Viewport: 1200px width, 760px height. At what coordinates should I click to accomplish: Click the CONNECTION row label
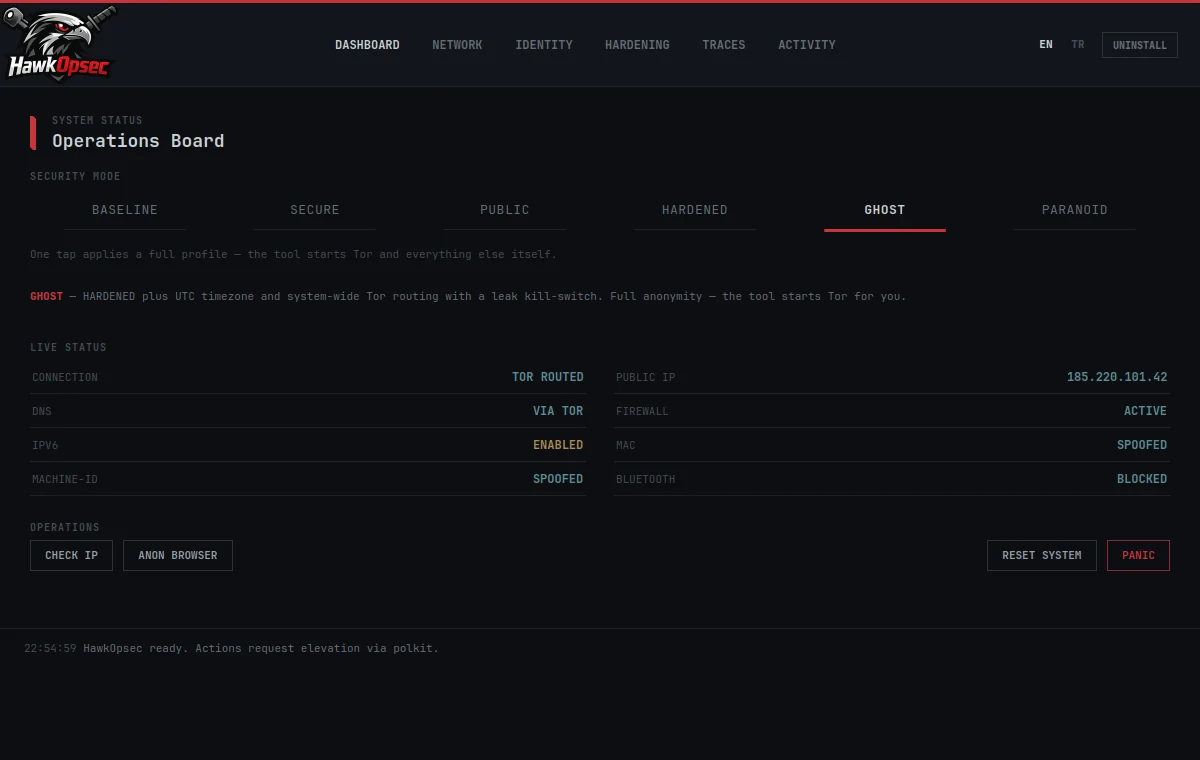[x=65, y=377]
